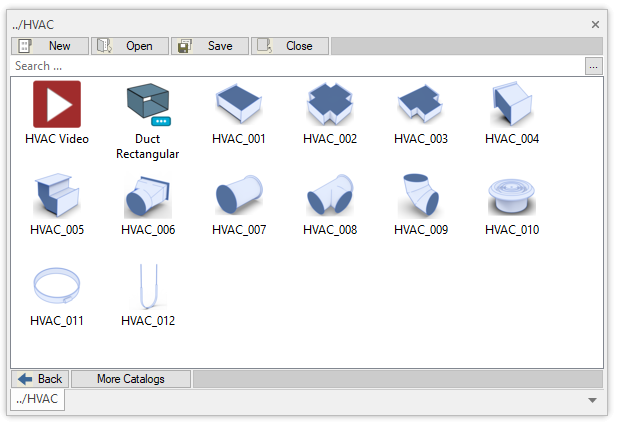The width and height of the screenshot is (624, 430).
Task: Select the HVAC_010 ceiling diffuser
Action: pos(511,196)
